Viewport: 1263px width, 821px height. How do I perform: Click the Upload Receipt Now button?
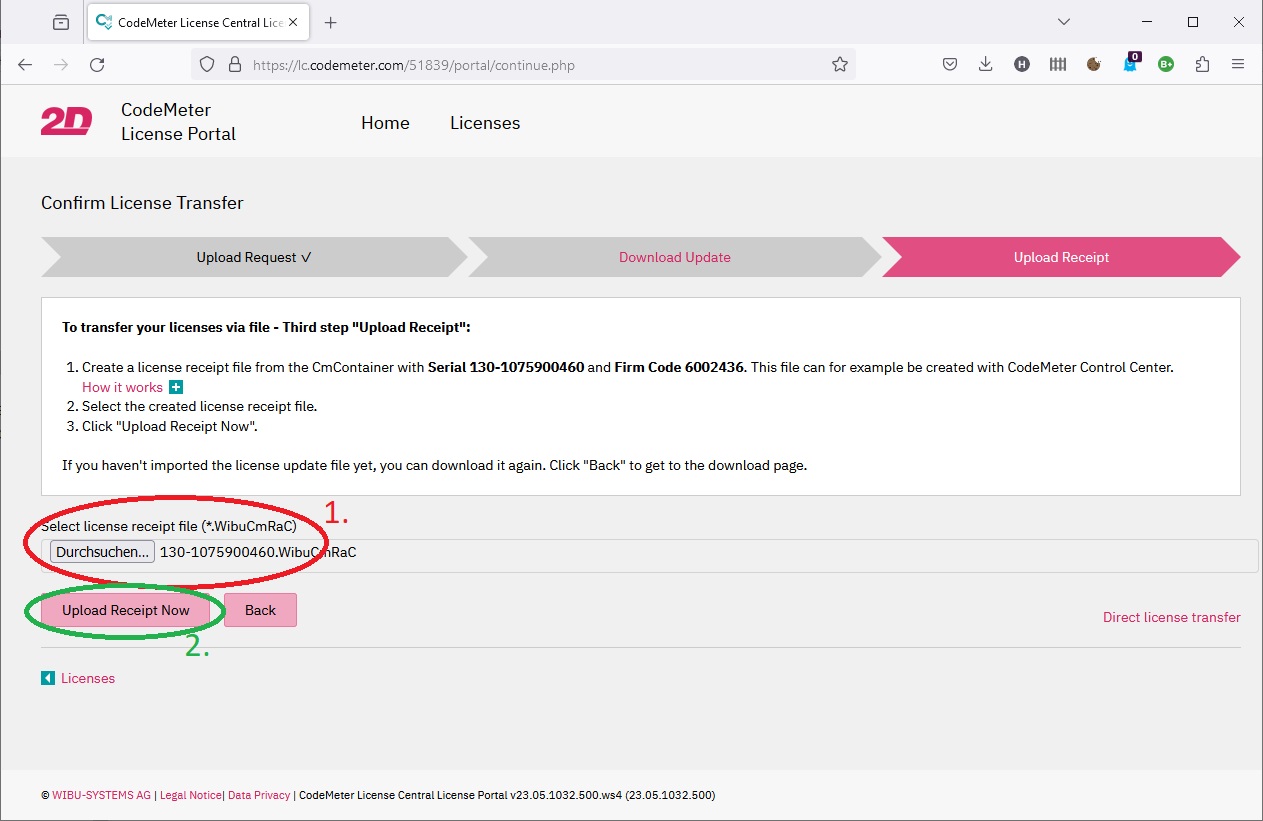tap(126, 610)
